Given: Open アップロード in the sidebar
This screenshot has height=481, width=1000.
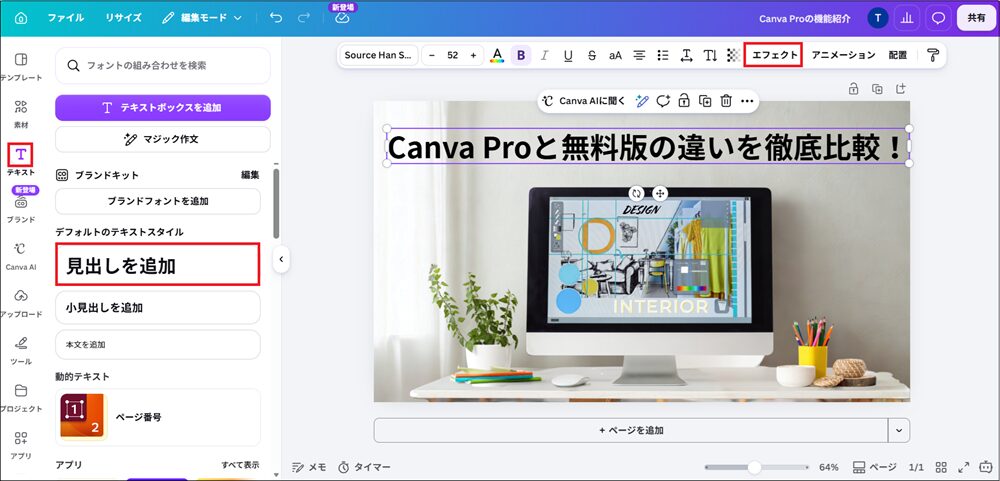Looking at the screenshot, I should [x=21, y=304].
